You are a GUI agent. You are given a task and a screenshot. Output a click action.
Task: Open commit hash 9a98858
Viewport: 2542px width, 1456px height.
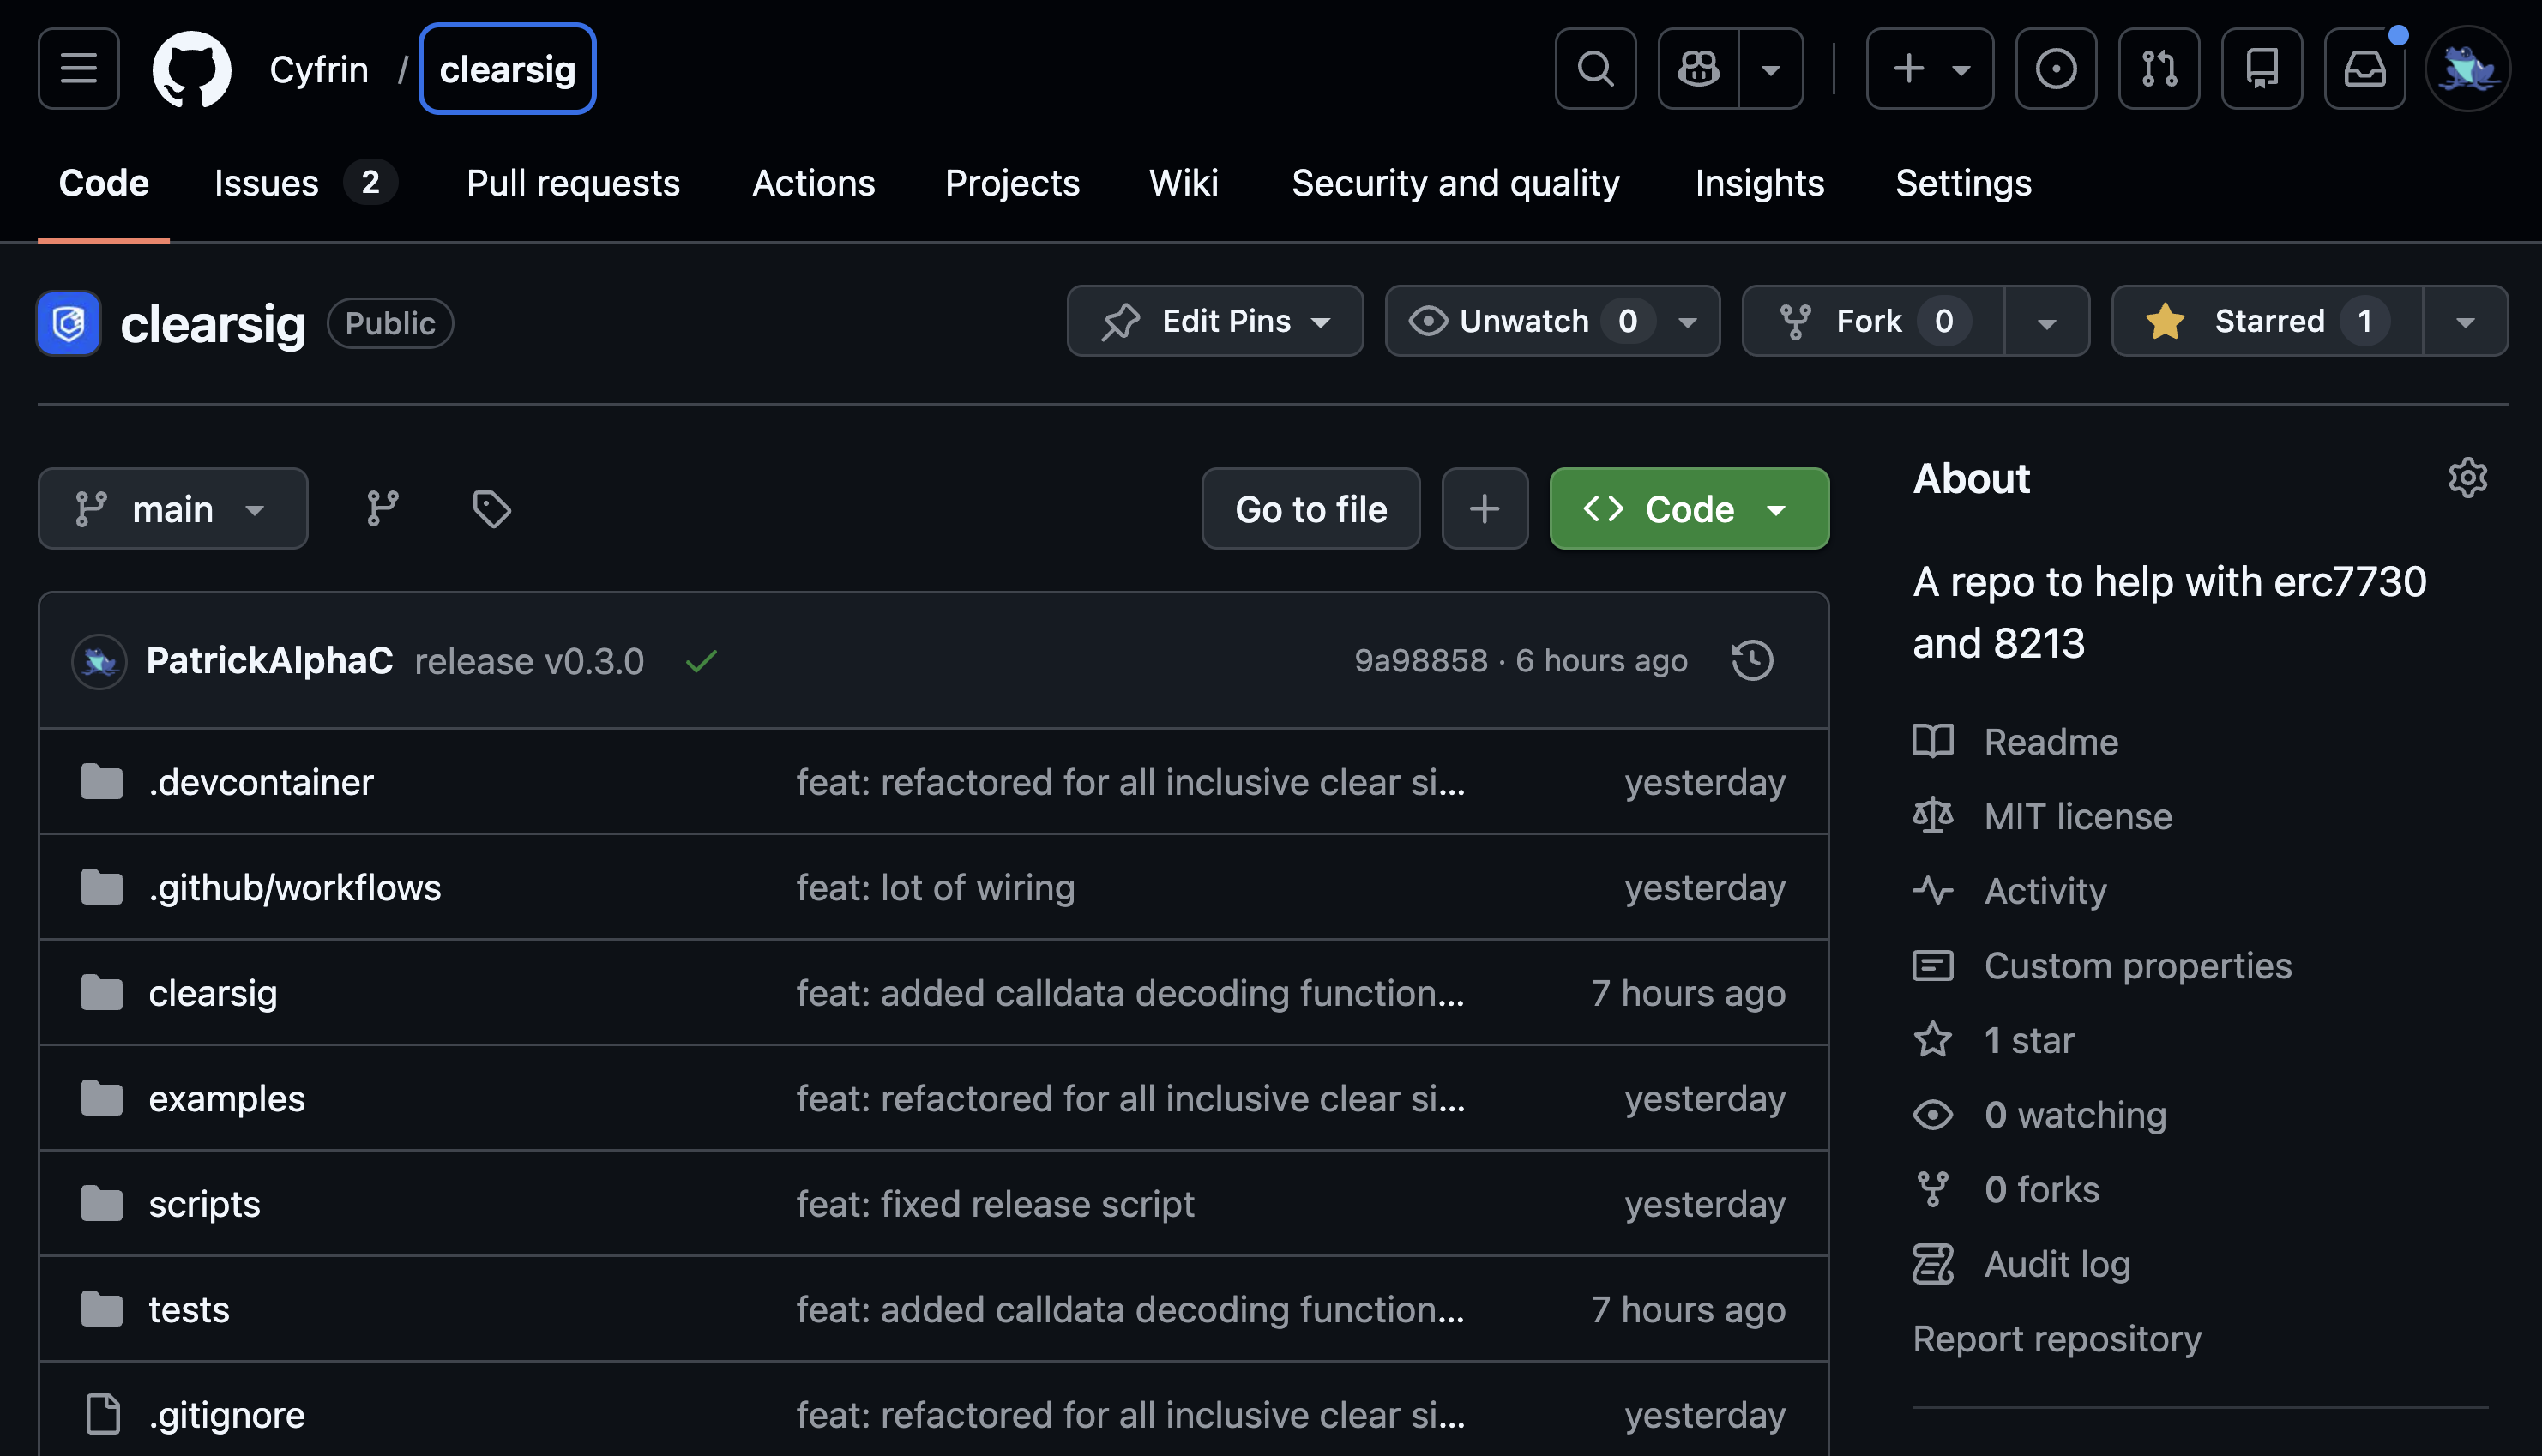(x=1421, y=661)
